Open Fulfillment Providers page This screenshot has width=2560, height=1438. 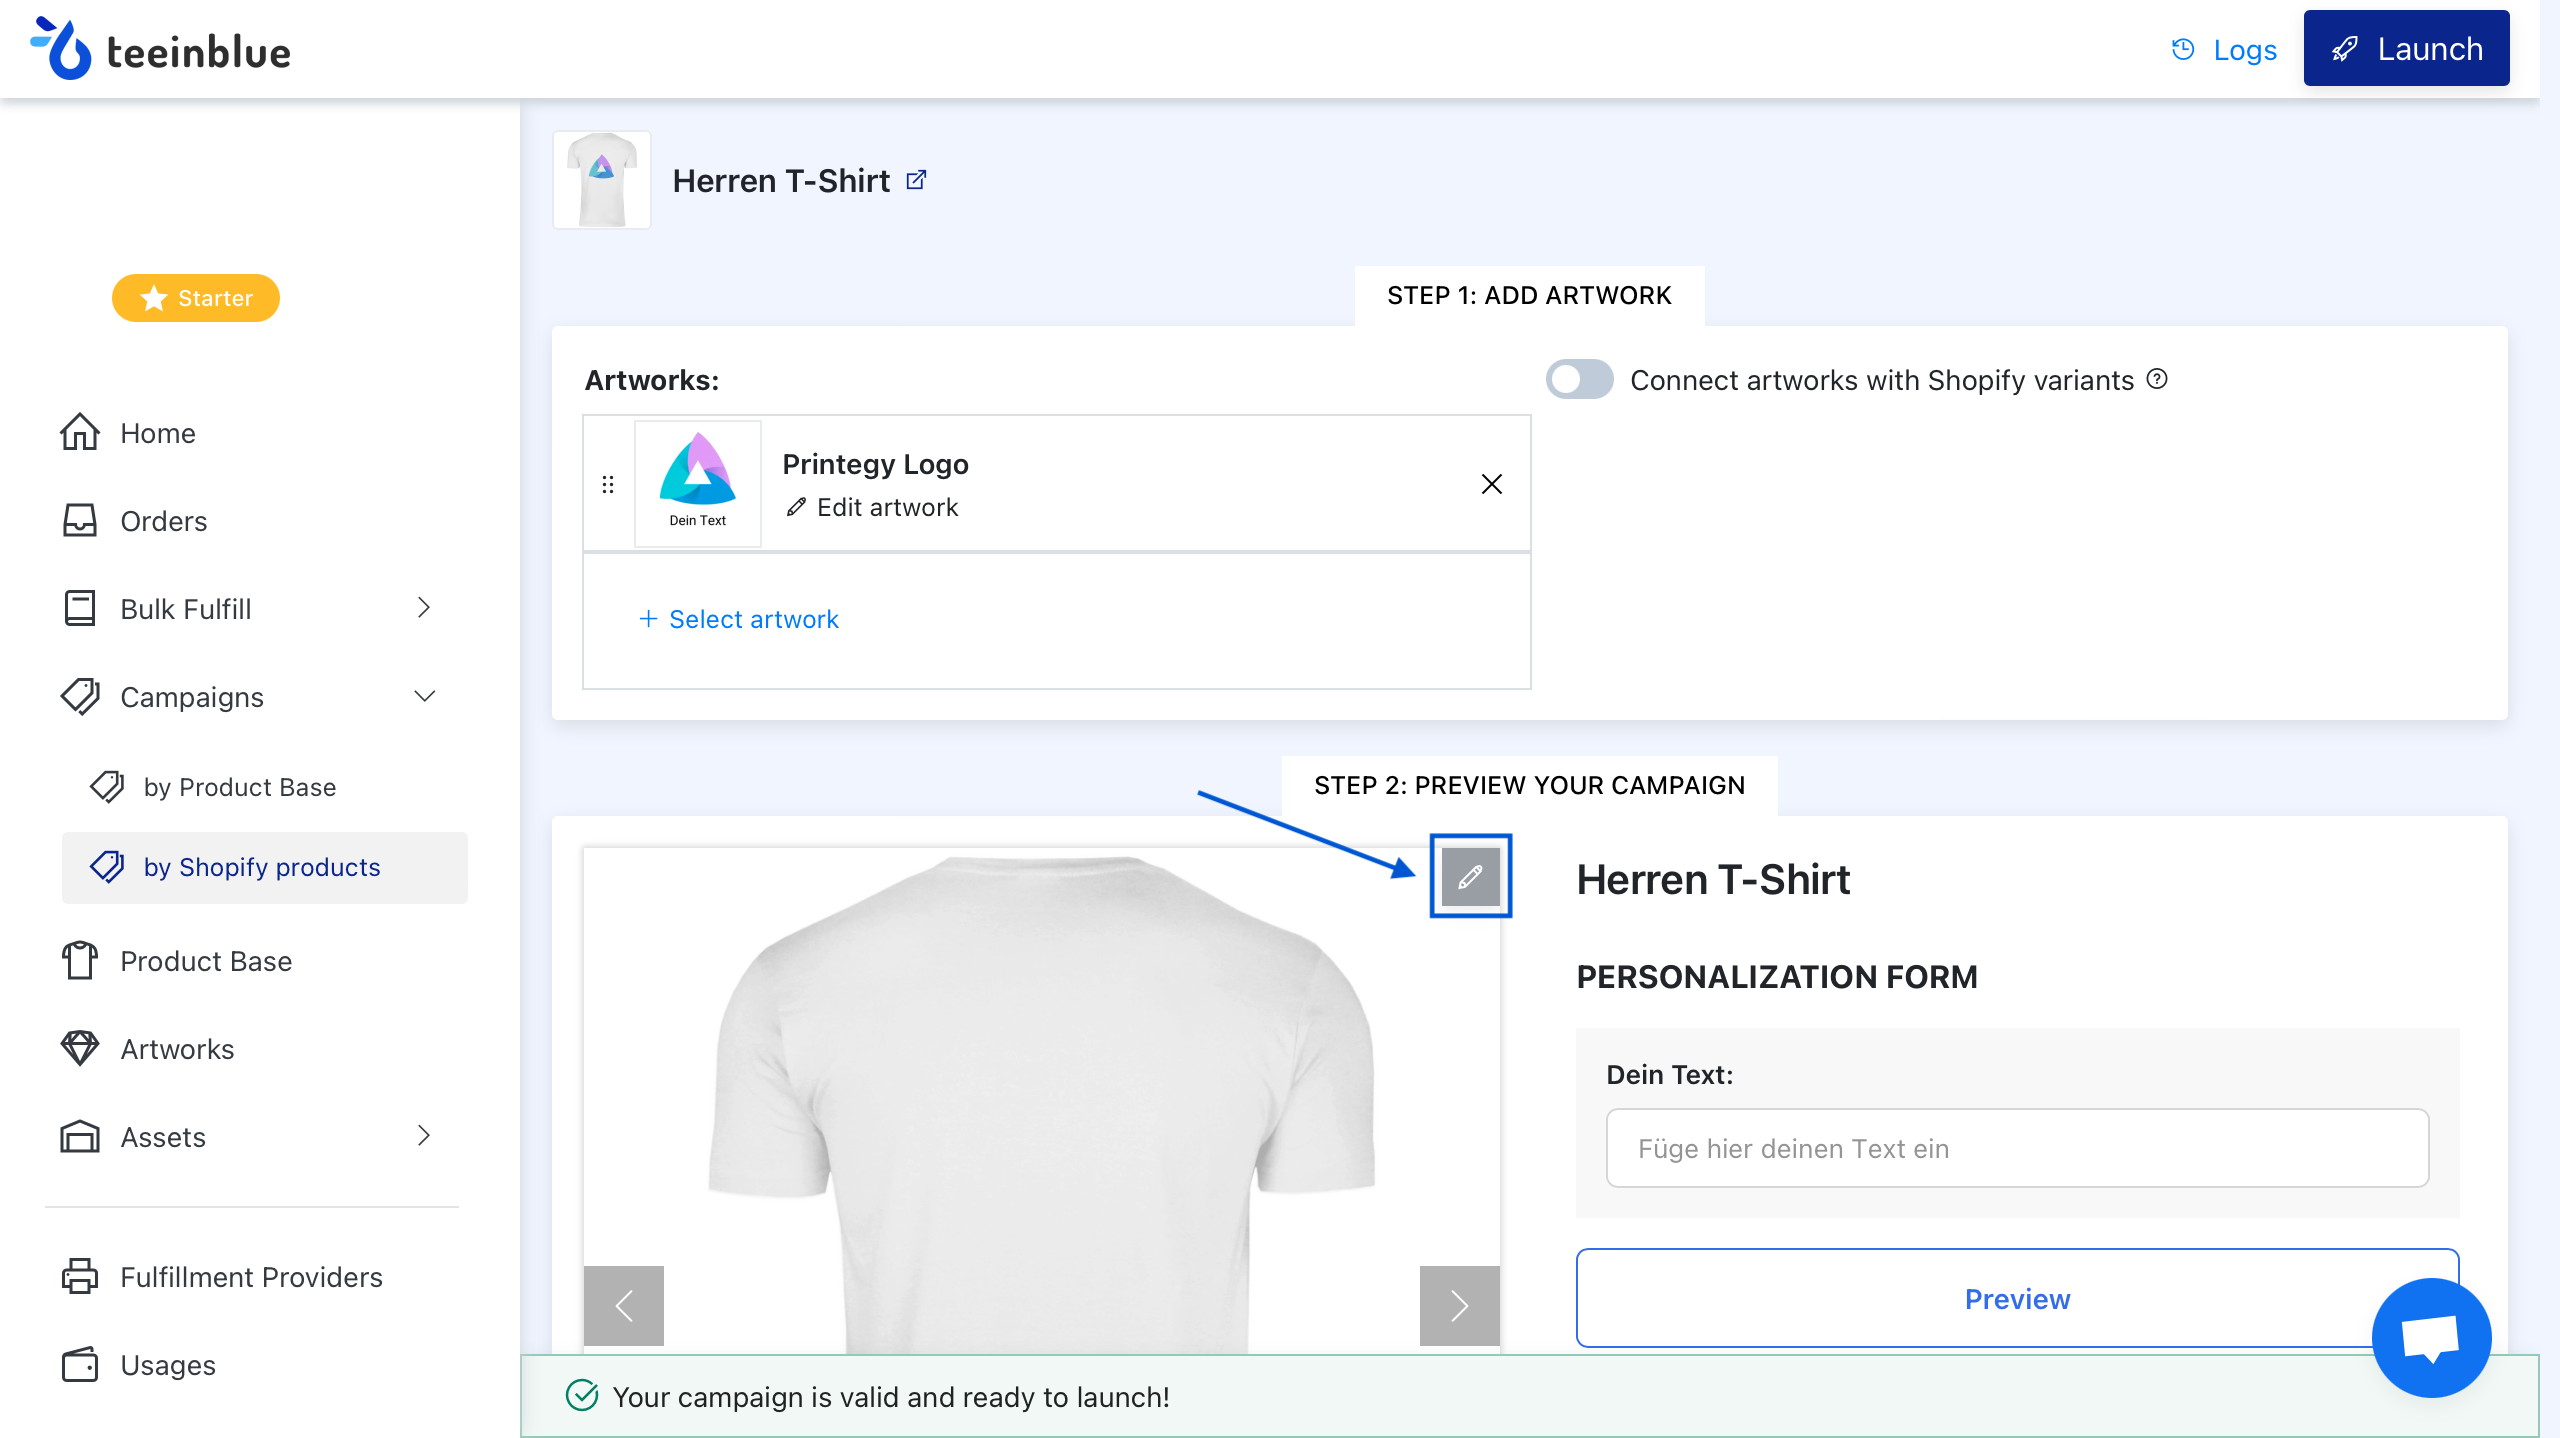250,1277
